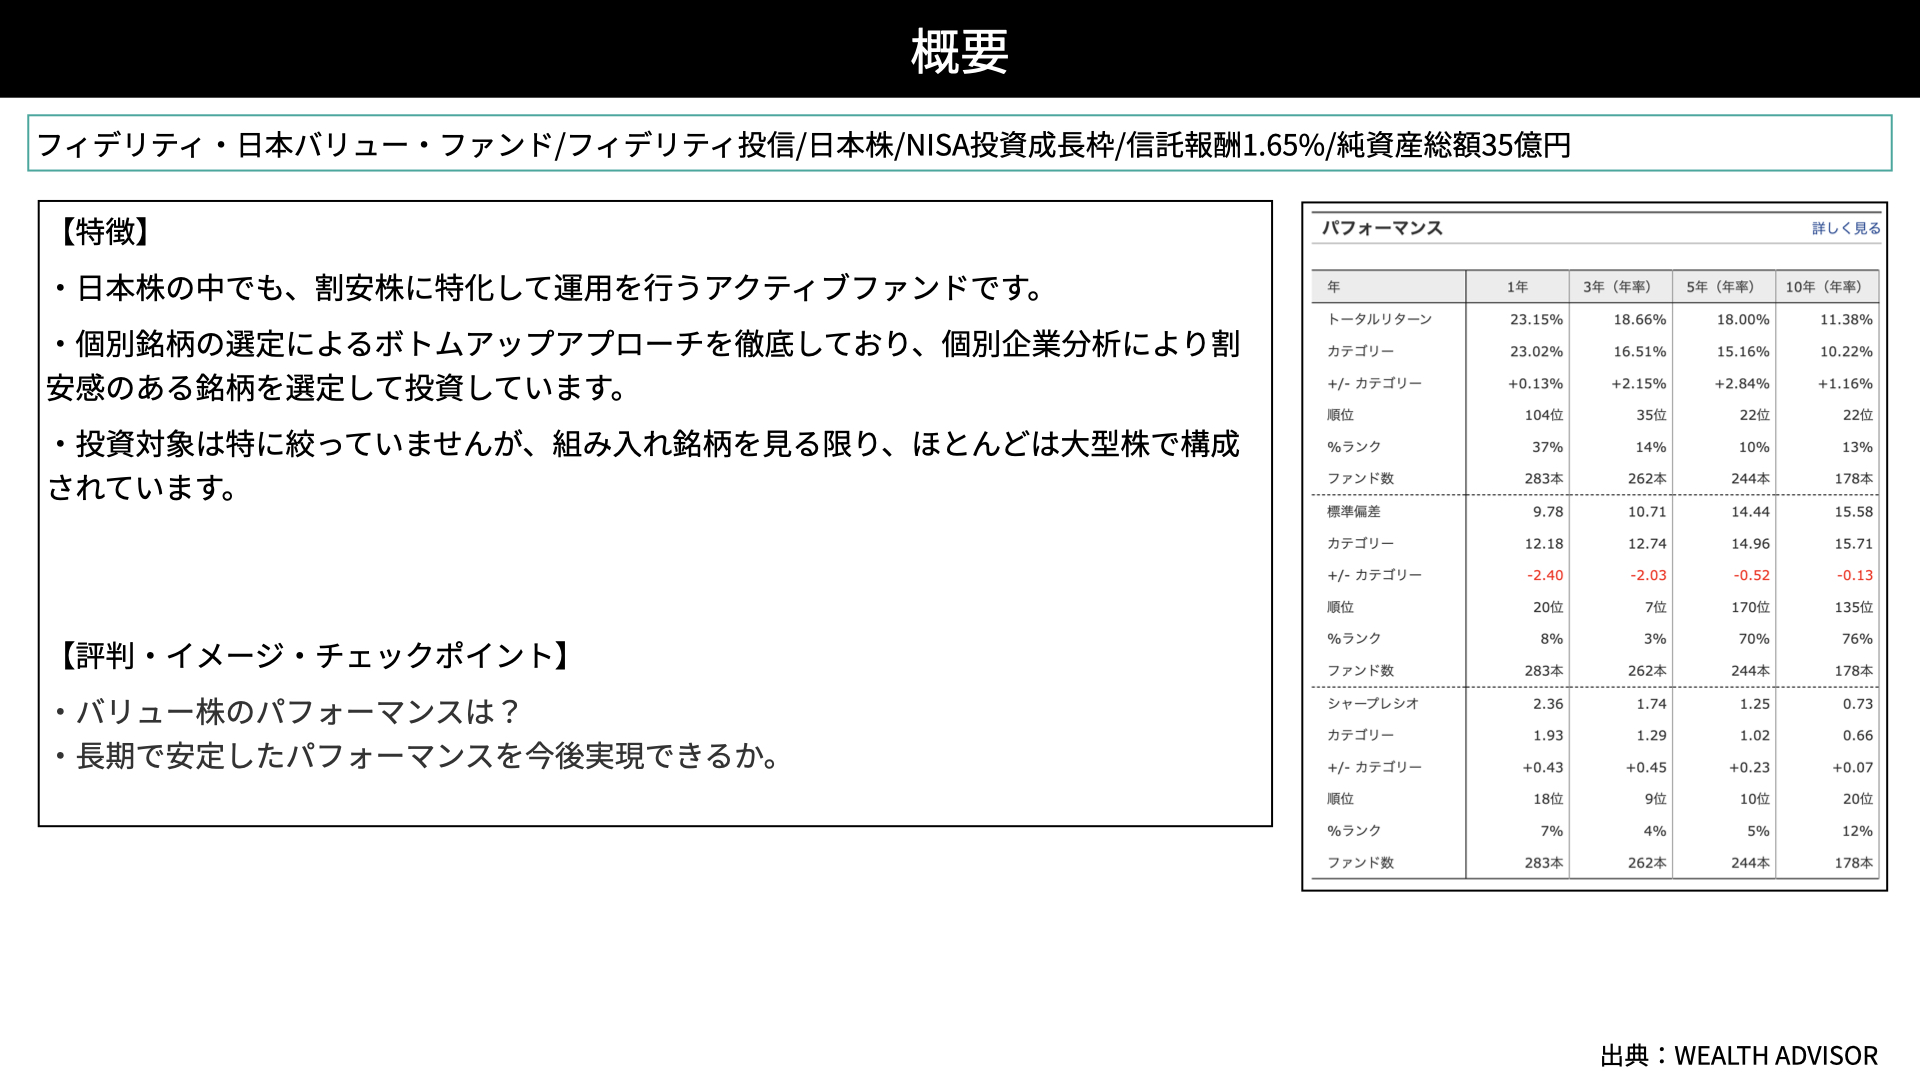Click the 3-year total return 18.66%
The image size is (1920, 1080).
tap(1639, 319)
